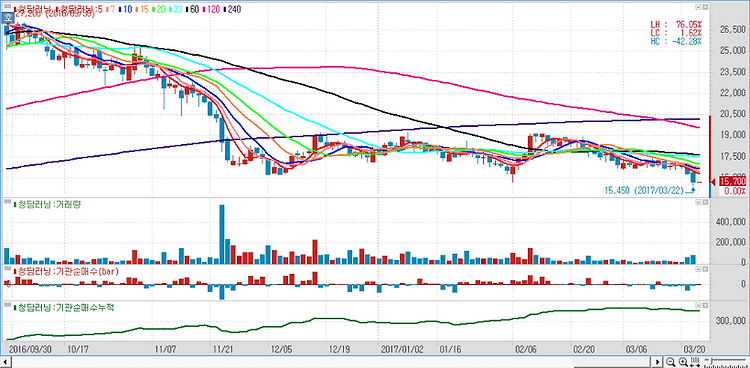Image resolution: width=750 pixels, height=368 pixels.
Task: Minimize the 기관순매수(bar) pane
Action: (x=698, y=270)
